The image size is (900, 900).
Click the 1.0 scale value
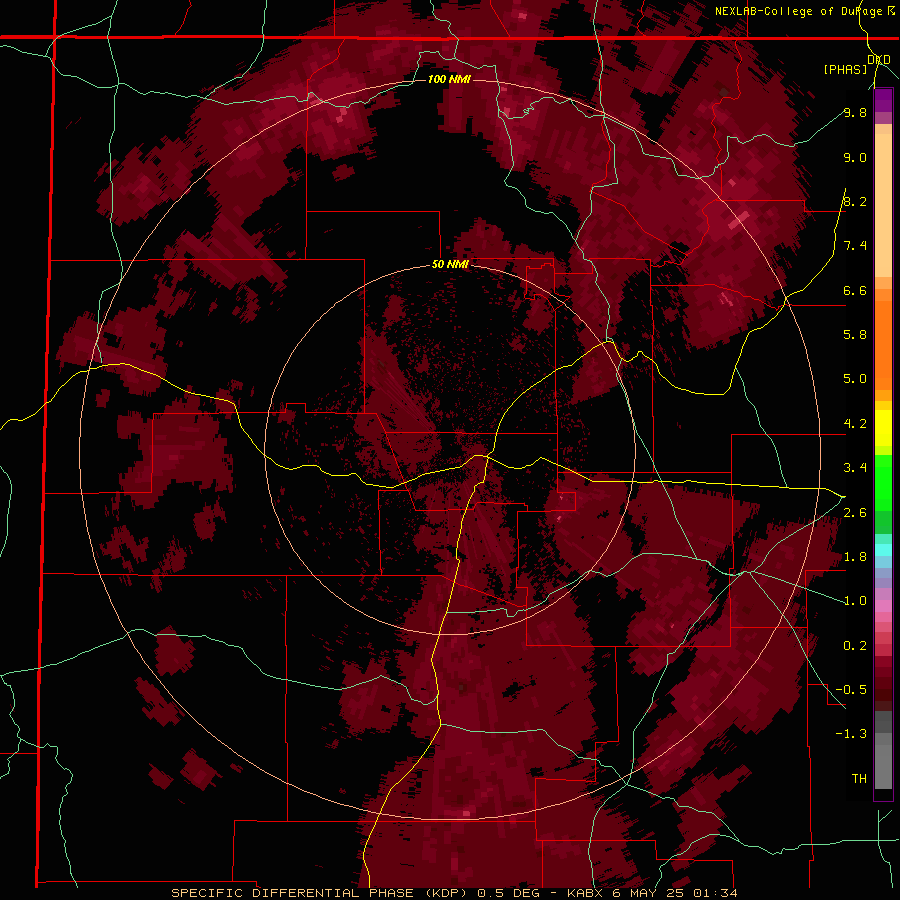[x=855, y=600]
